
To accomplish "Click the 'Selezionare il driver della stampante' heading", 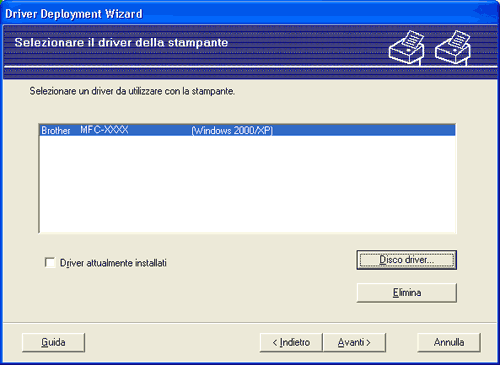I will [121, 43].
